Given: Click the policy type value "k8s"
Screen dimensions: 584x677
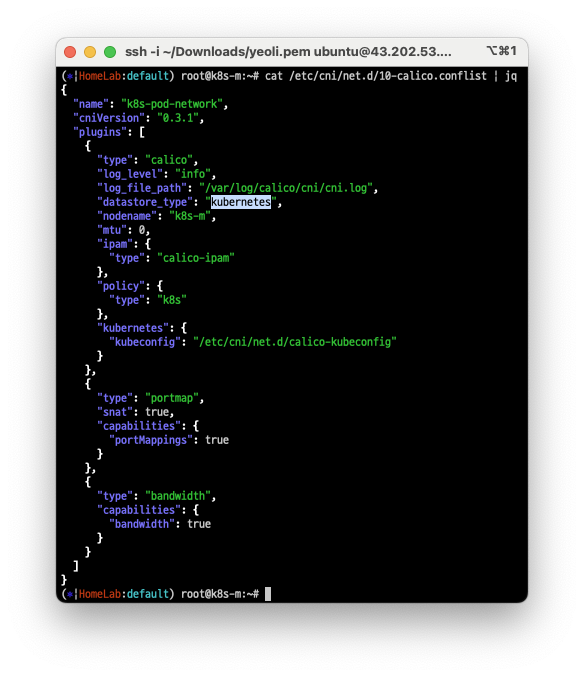Looking at the screenshot, I should tap(172, 300).
